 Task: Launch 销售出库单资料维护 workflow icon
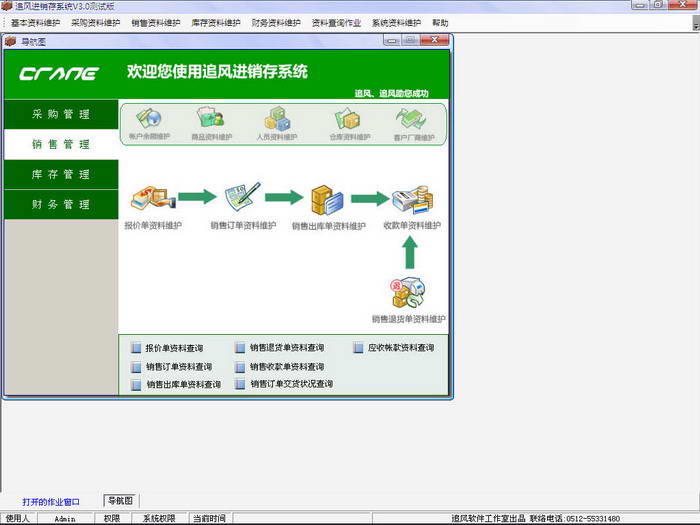(327, 200)
